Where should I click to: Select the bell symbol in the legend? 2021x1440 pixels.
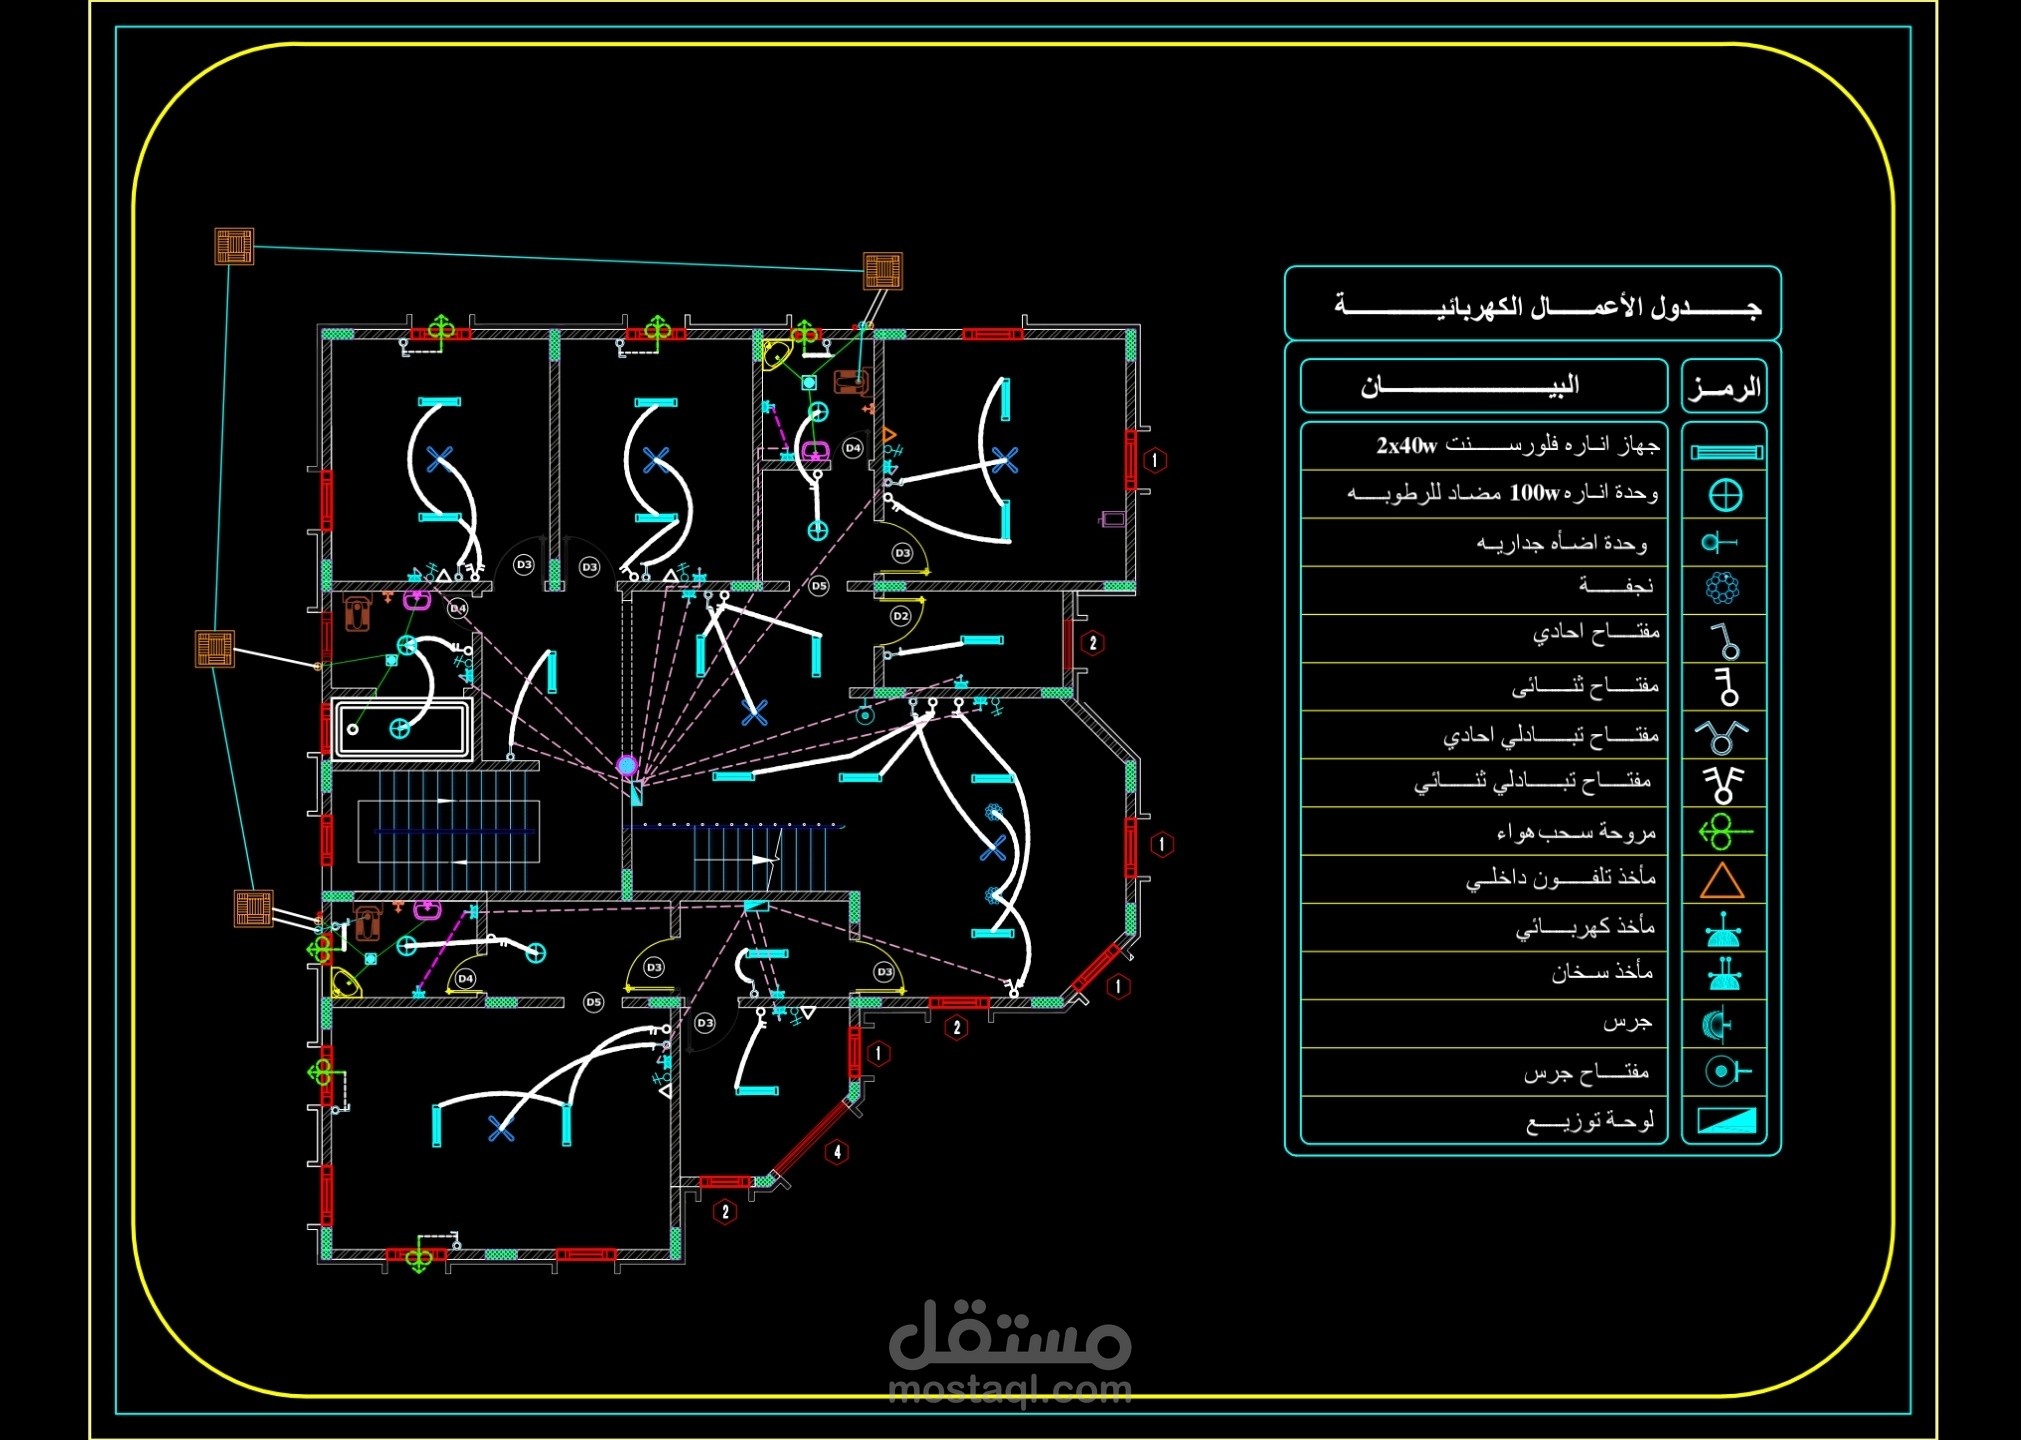[1718, 1024]
